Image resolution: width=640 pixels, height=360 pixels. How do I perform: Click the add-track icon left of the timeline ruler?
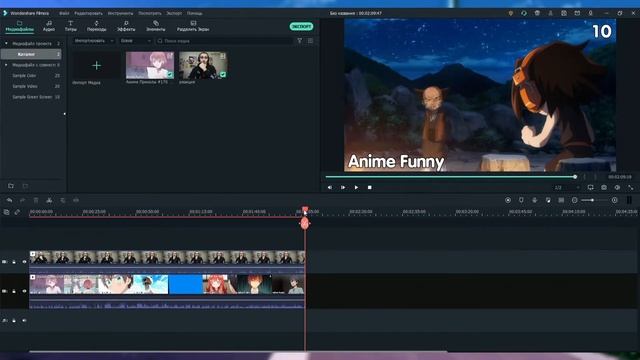pos(7,212)
